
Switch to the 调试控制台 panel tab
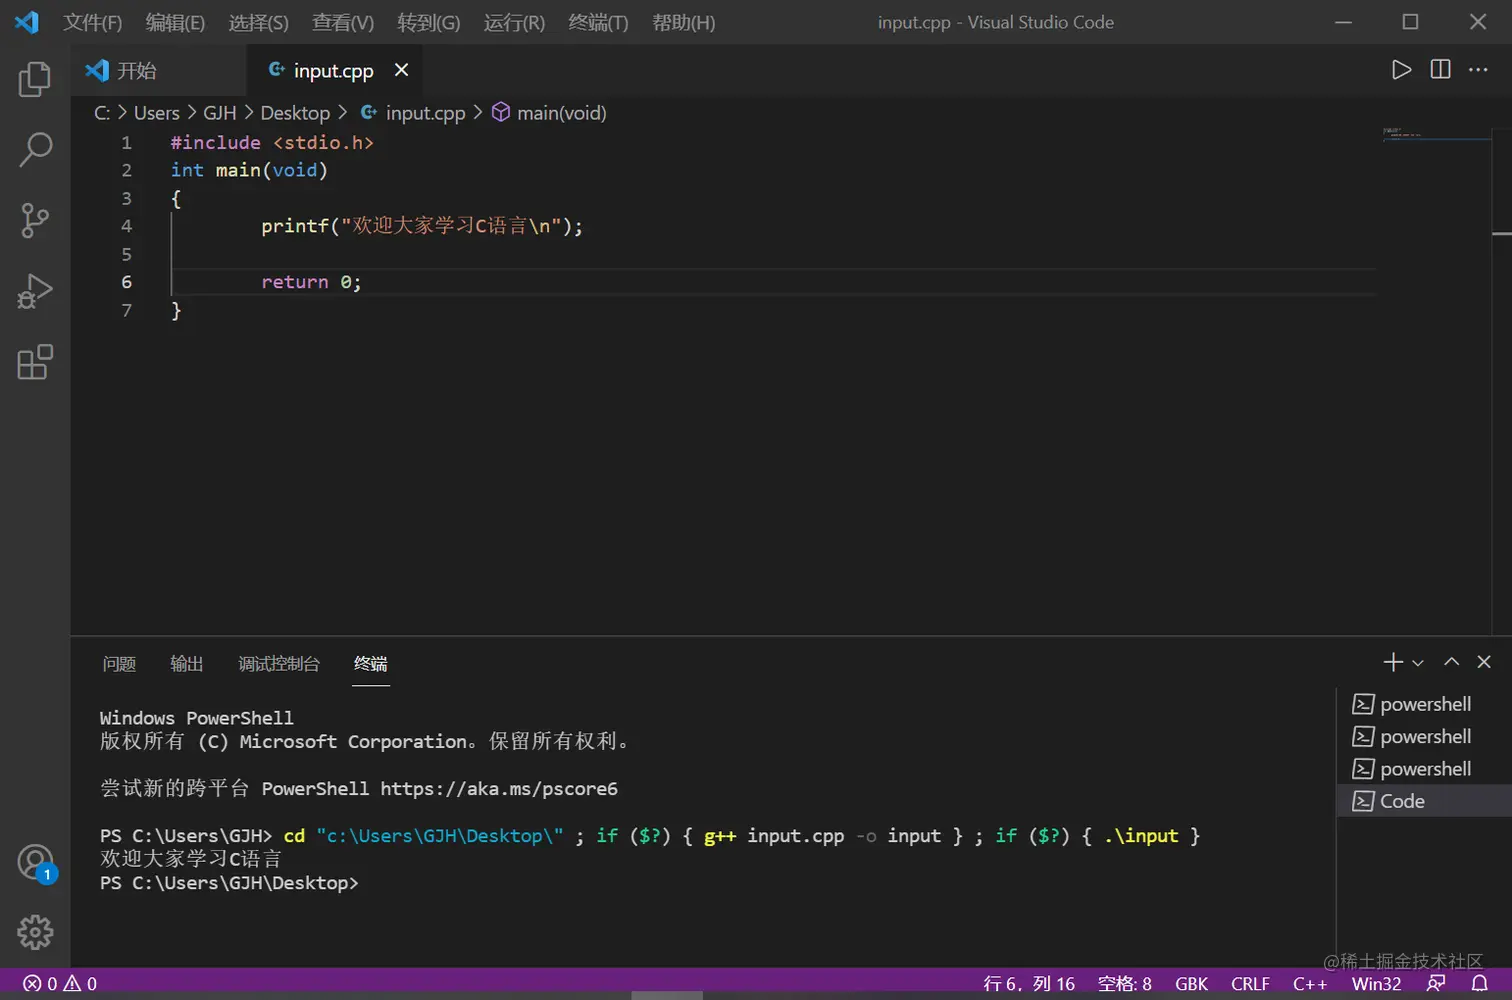click(279, 664)
